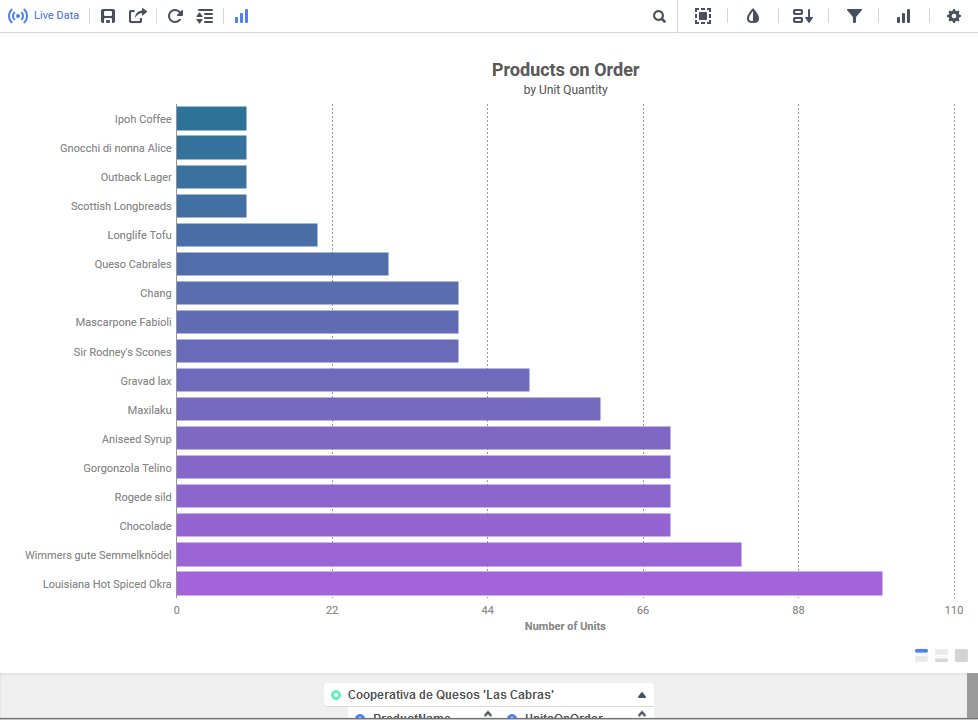Click the Cooperativa de Quesos 'Las Cabras' title
The image size is (978, 720).
pyautogui.click(x=450, y=694)
